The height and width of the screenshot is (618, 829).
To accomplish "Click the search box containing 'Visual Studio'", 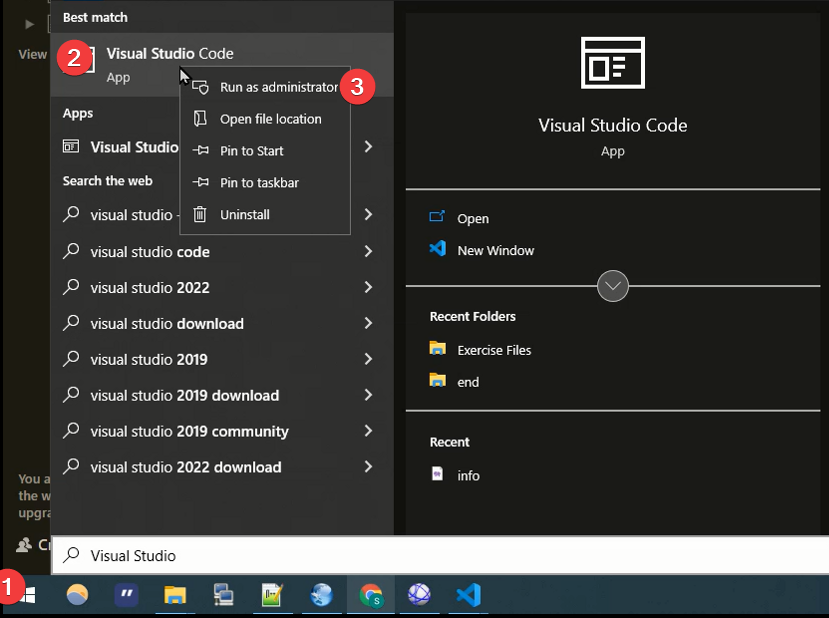I will [x=440, y=555].
